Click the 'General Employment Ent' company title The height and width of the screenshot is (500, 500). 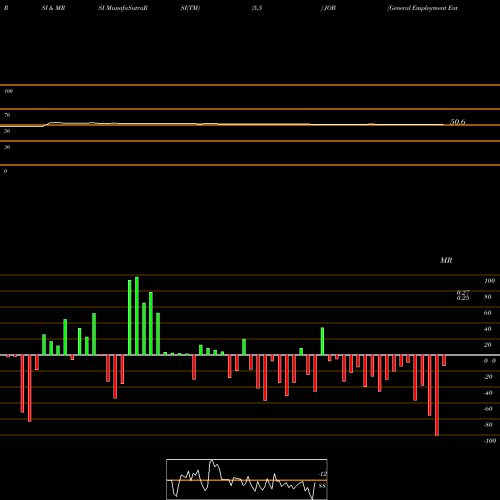coord(422,8)
